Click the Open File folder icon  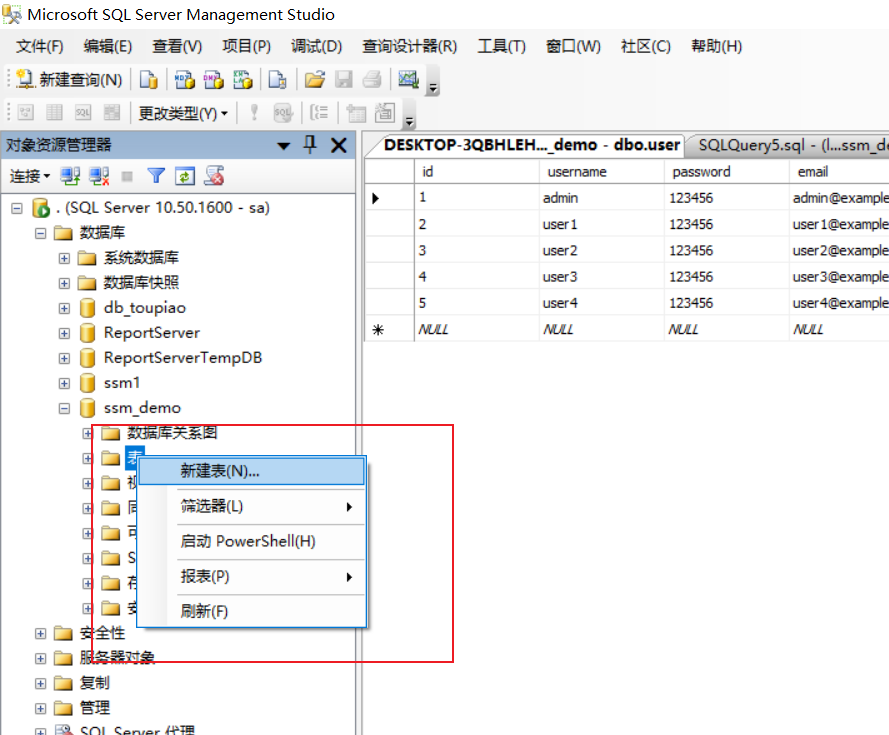point(315,79)
